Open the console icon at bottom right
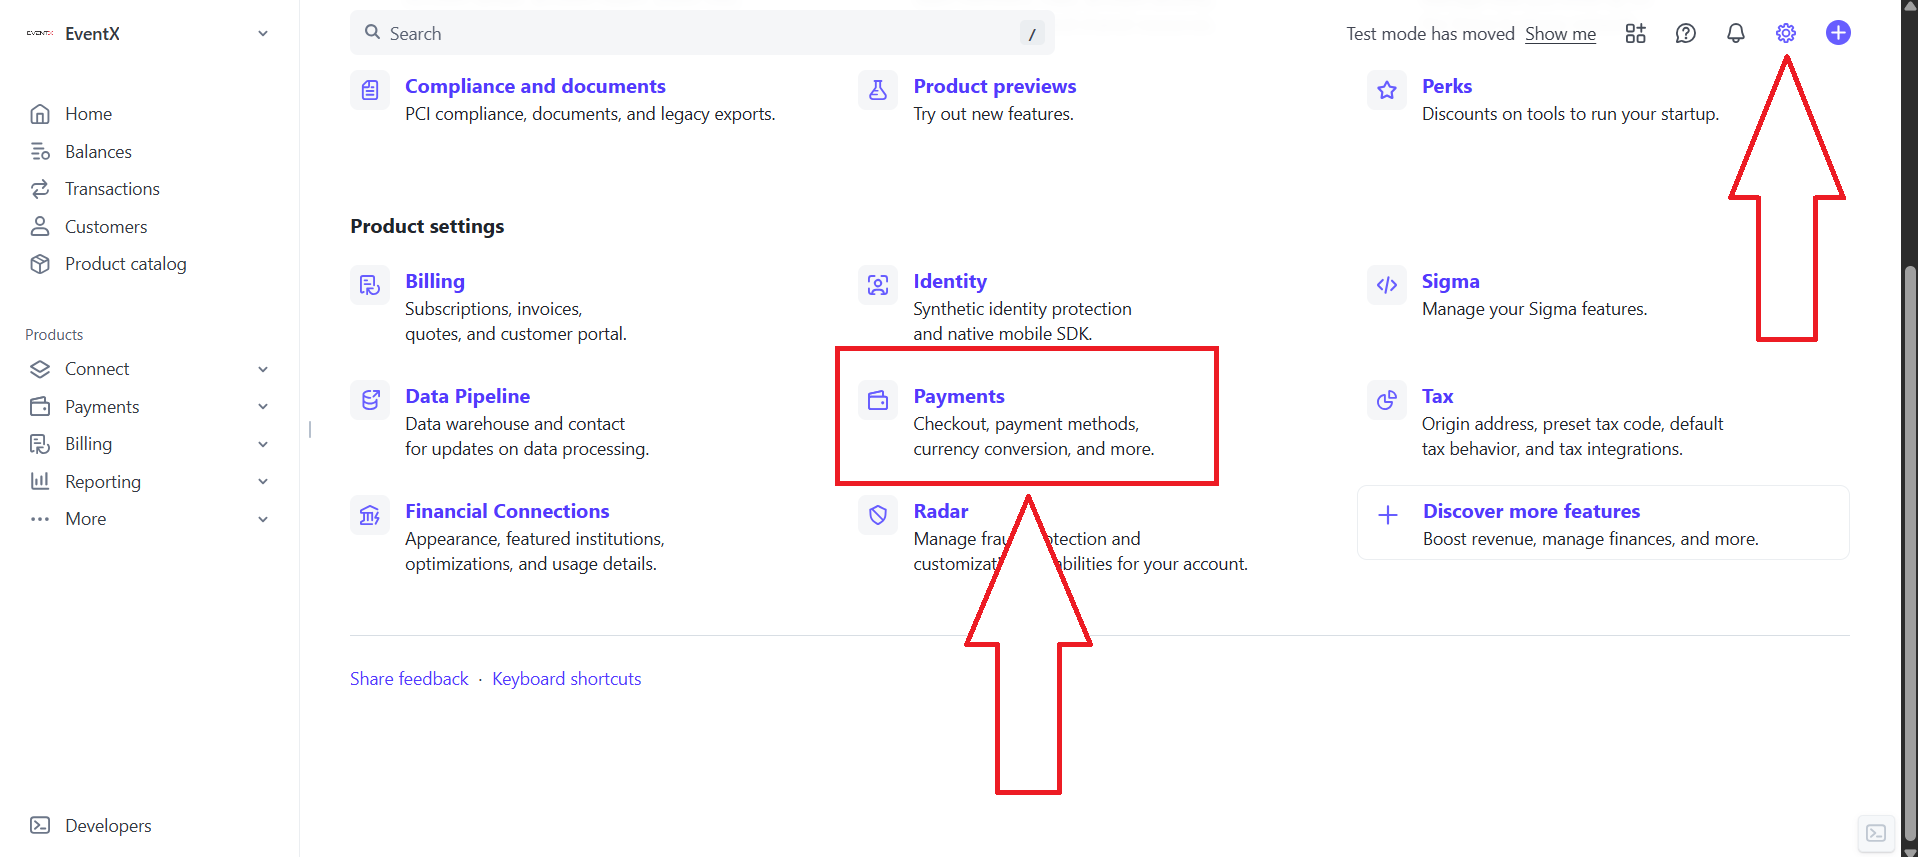Image resolution: width=1918 pixels, height=857 pixels. click(1876, 833)
